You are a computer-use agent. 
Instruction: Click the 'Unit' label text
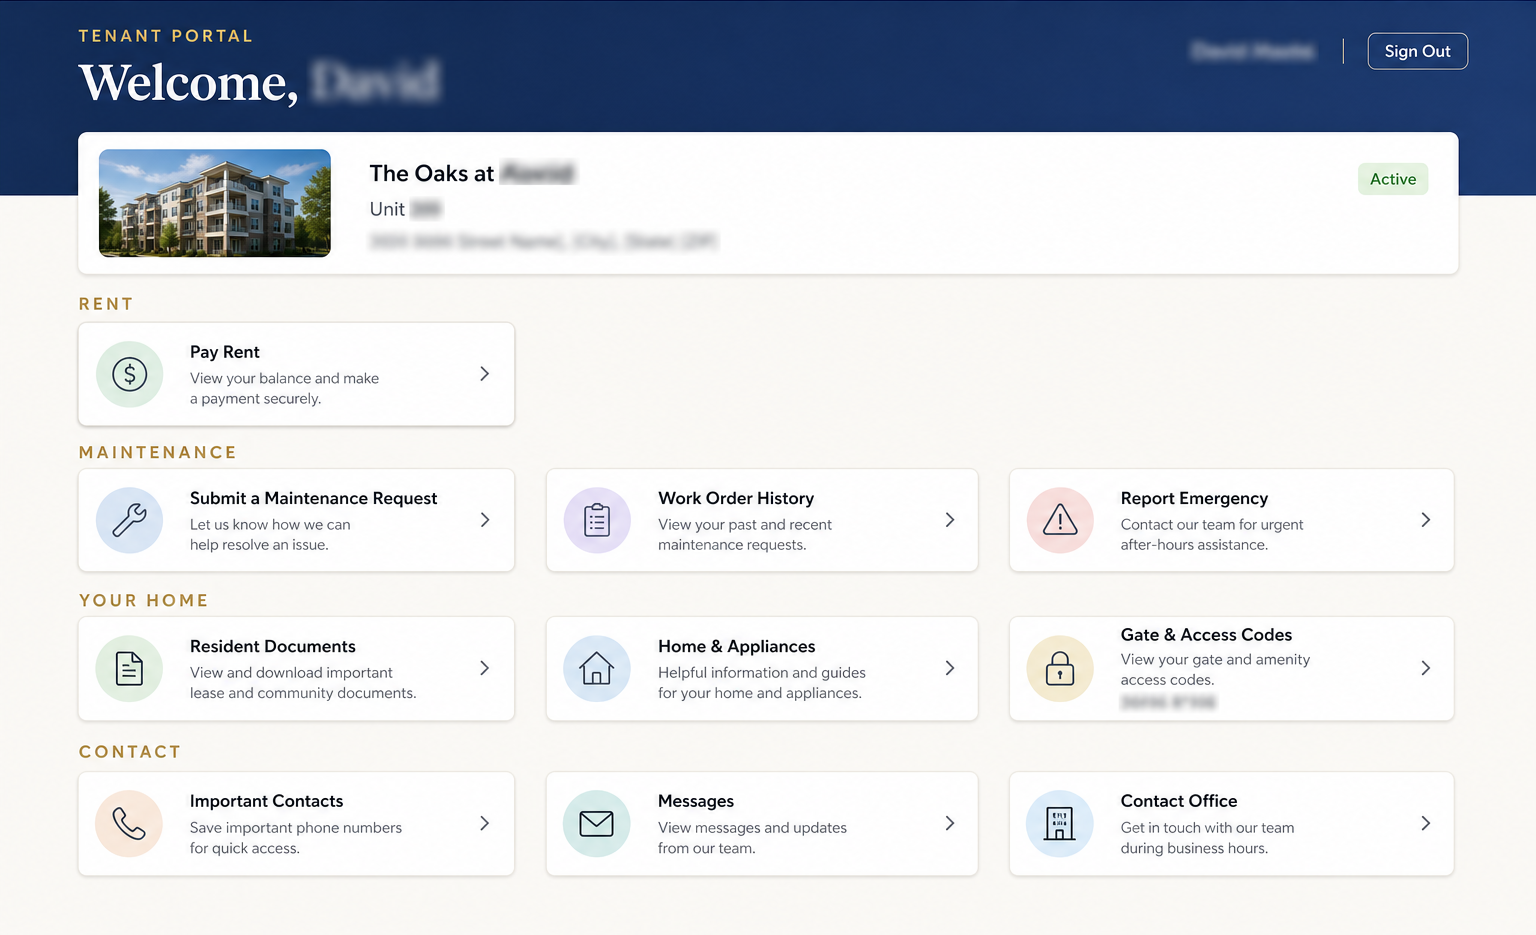[x=387, y=209]
